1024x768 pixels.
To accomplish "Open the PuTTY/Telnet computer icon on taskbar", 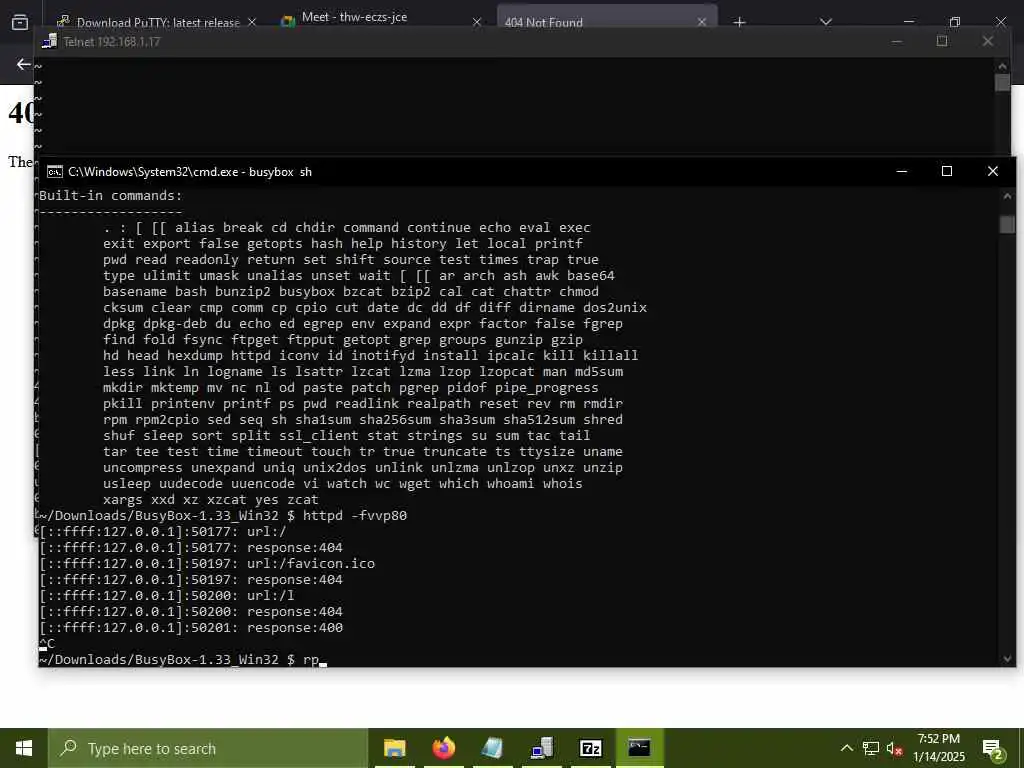I will tap(541, 748).
